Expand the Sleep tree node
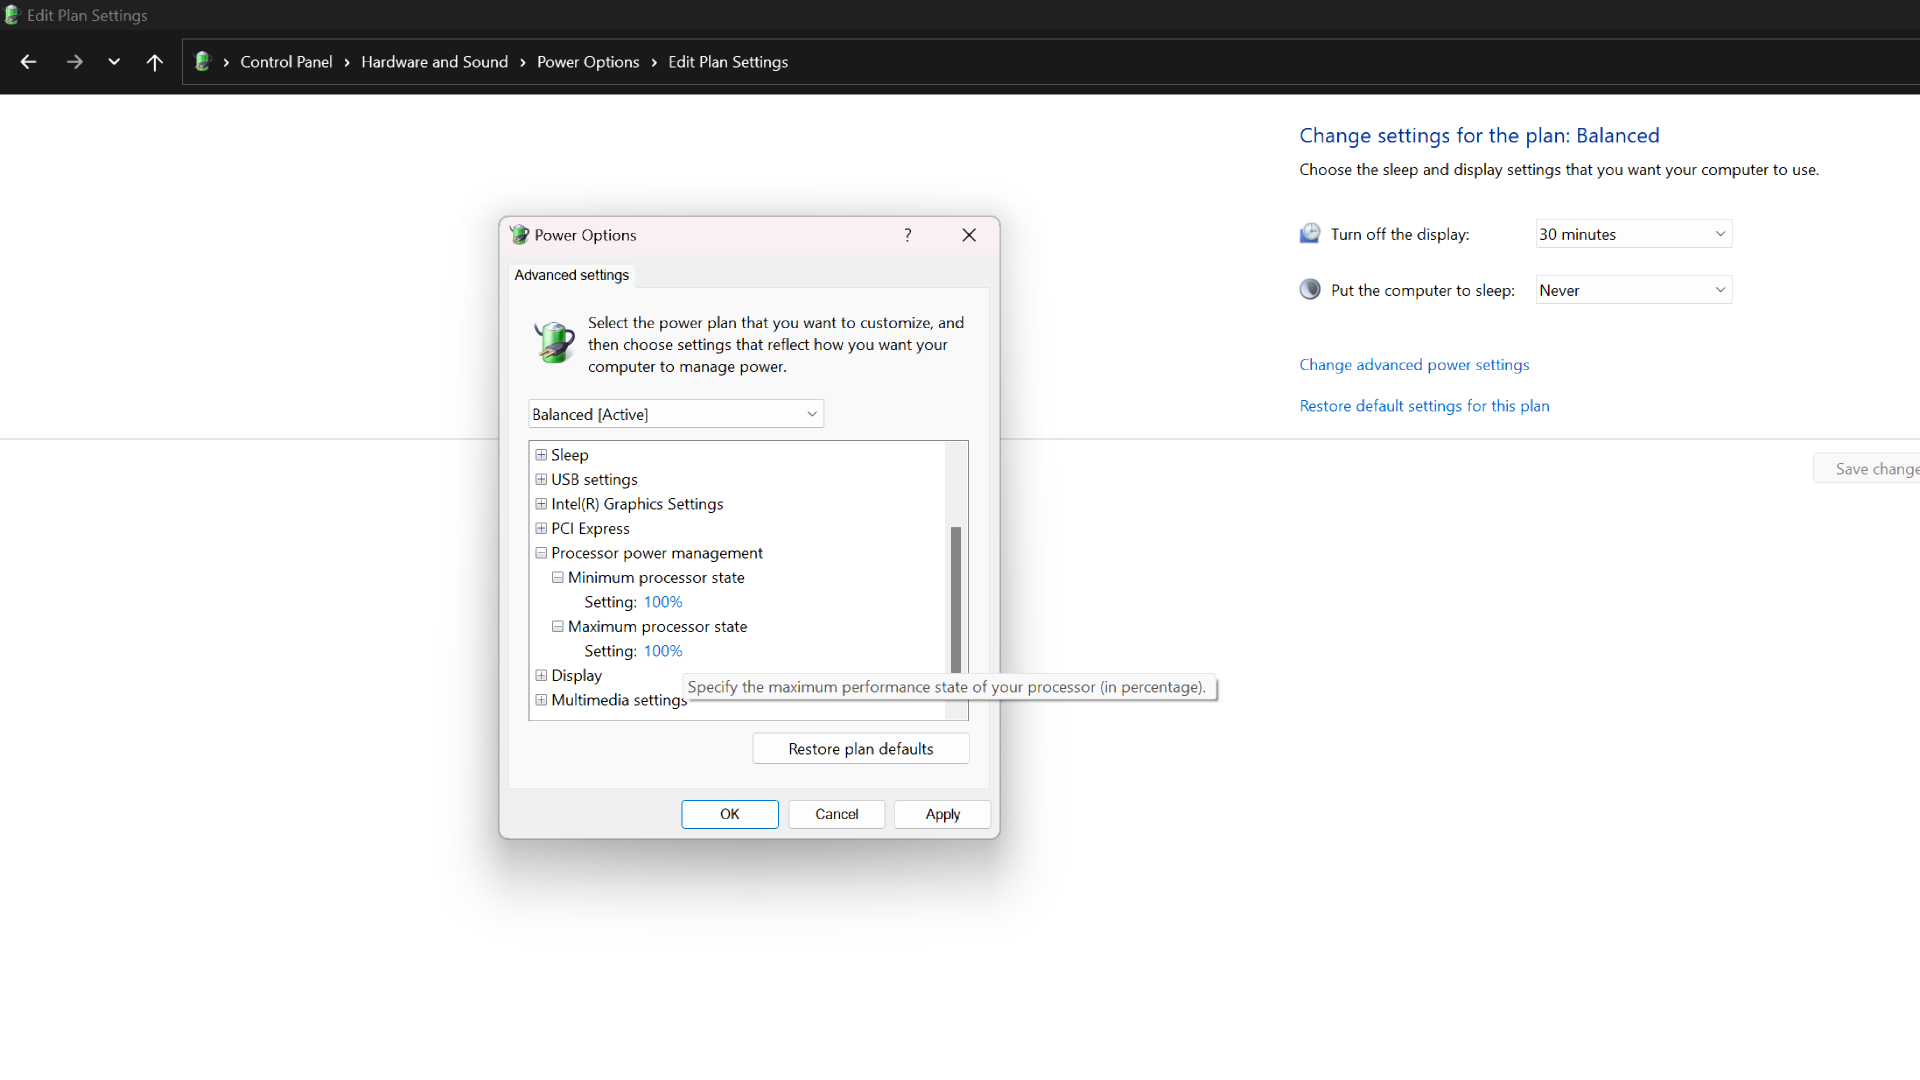This screenshot has width=1920, height=1080. [541, 455]
